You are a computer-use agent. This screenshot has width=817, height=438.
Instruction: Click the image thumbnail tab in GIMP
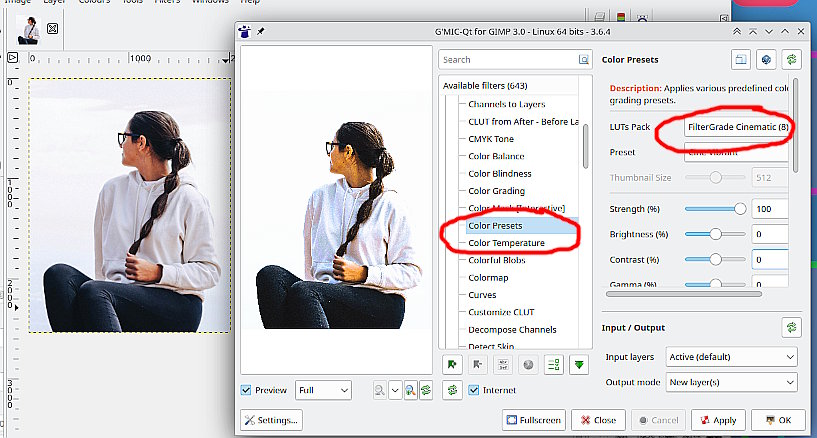point(28,30)
